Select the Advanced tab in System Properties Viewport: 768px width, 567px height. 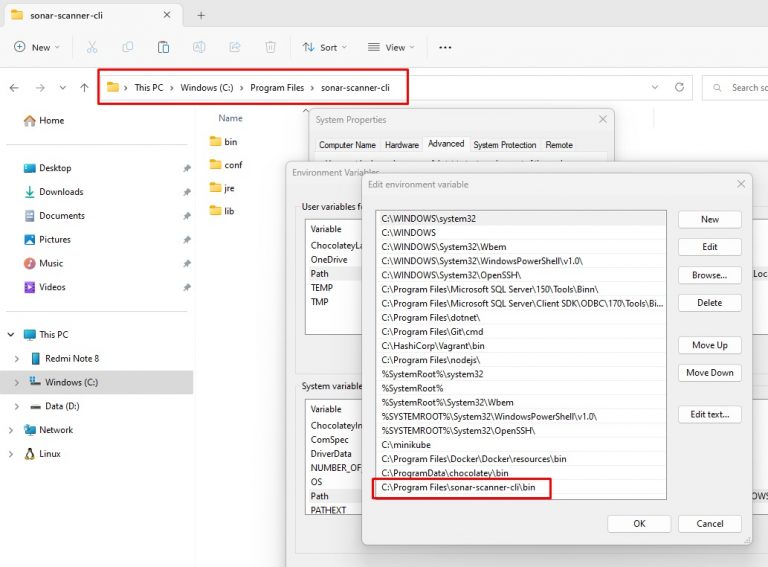tap(446, 143)
